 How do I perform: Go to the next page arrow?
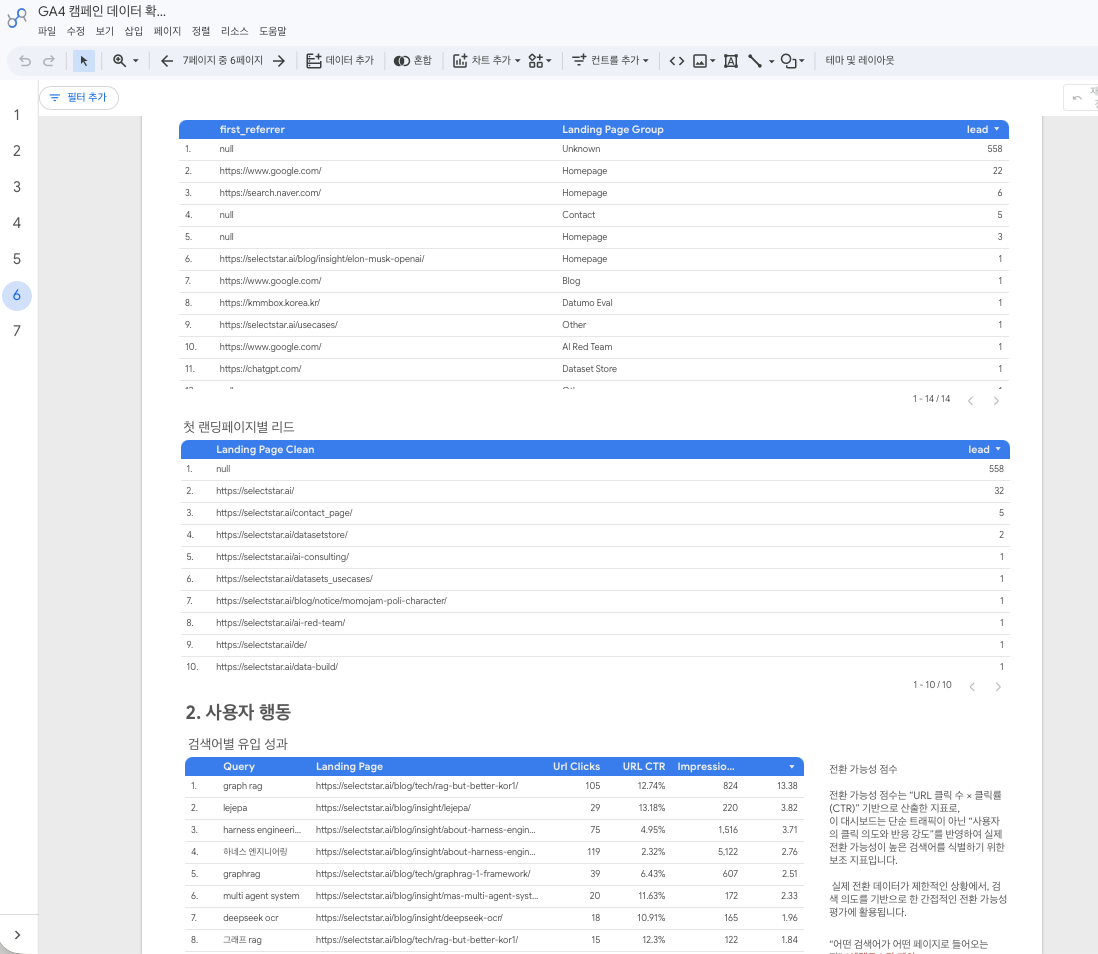[x=279, y=61]
